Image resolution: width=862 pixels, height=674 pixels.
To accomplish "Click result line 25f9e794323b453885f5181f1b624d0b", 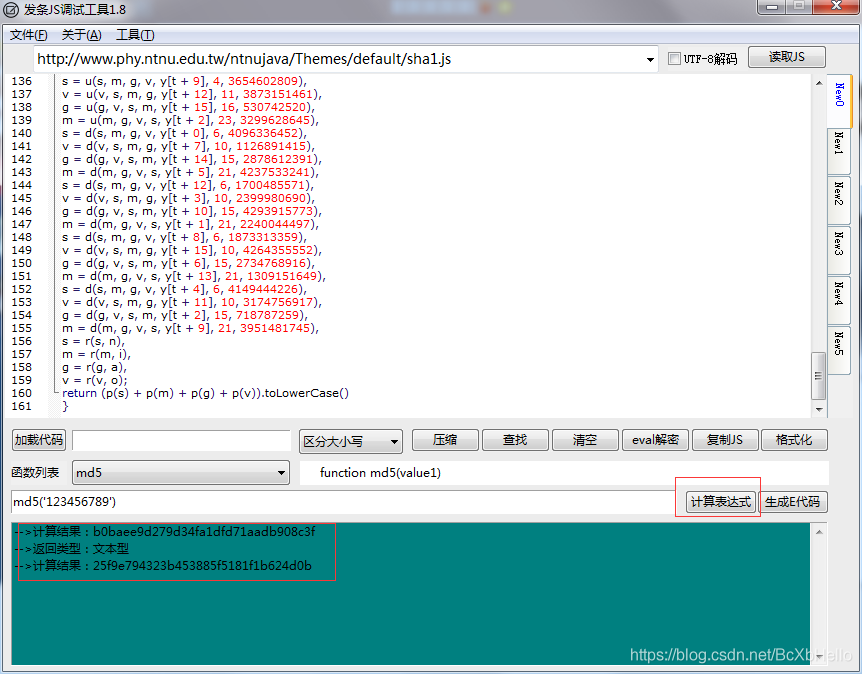I will pos(164,566).
